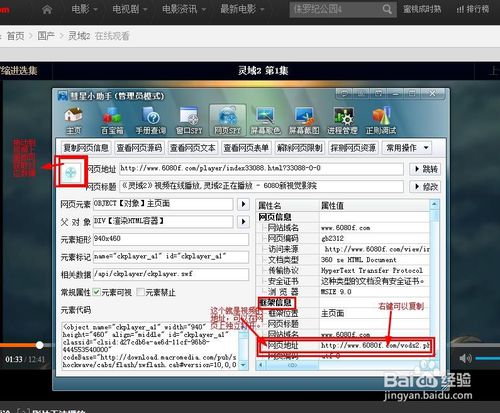This screenshot has width=500, height=413.
Task: Open the 屏幕取色 color picker tool
Action: (266, 120)
